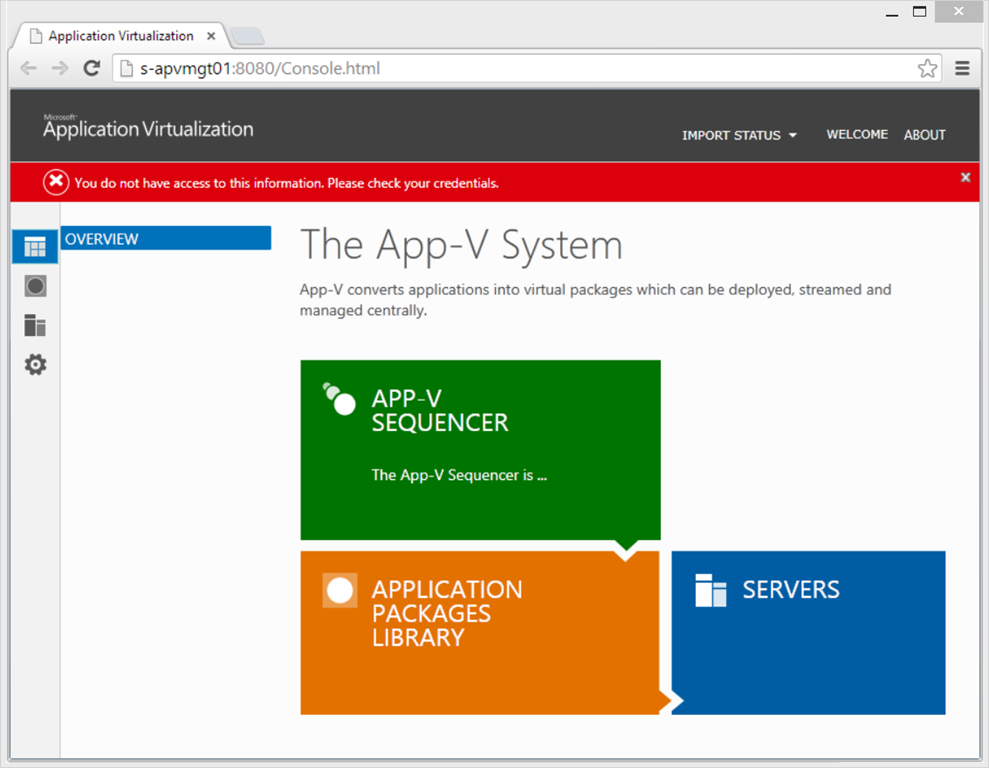Open the App-V Sequencer green tile
The width and height of the screenshot is (989, 768).
pos(480,449)
